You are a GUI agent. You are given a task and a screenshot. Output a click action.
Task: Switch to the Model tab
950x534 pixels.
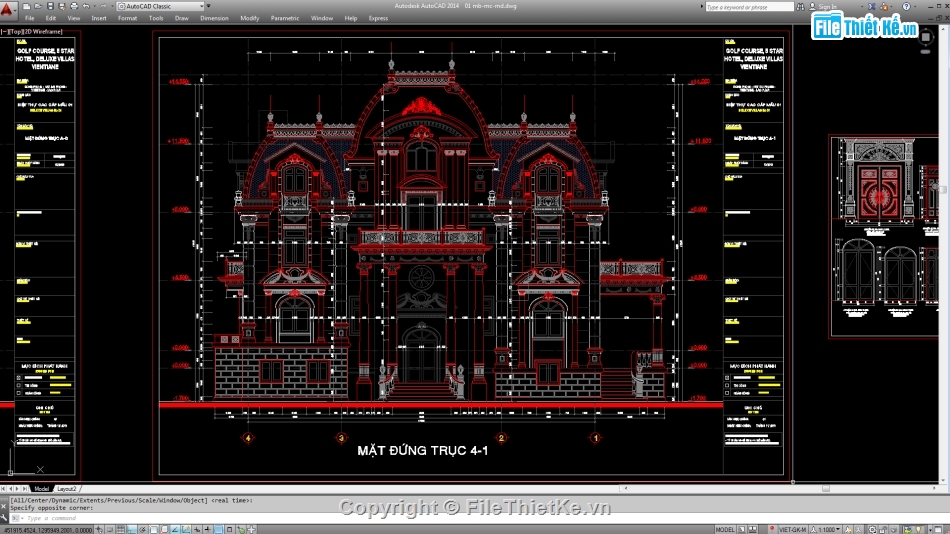42,489
